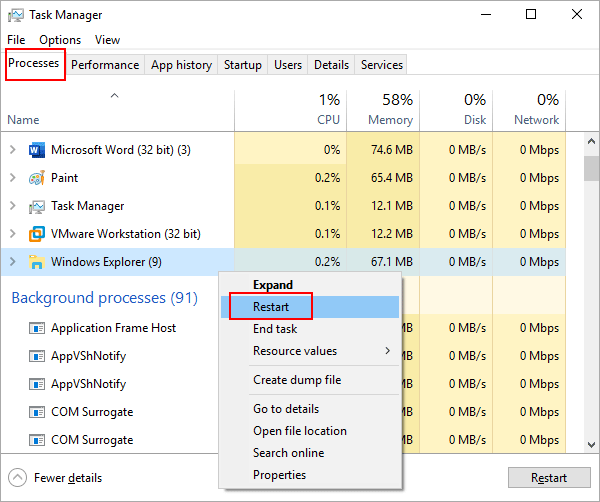Click the Paint process icon

(x=37, y=178)
